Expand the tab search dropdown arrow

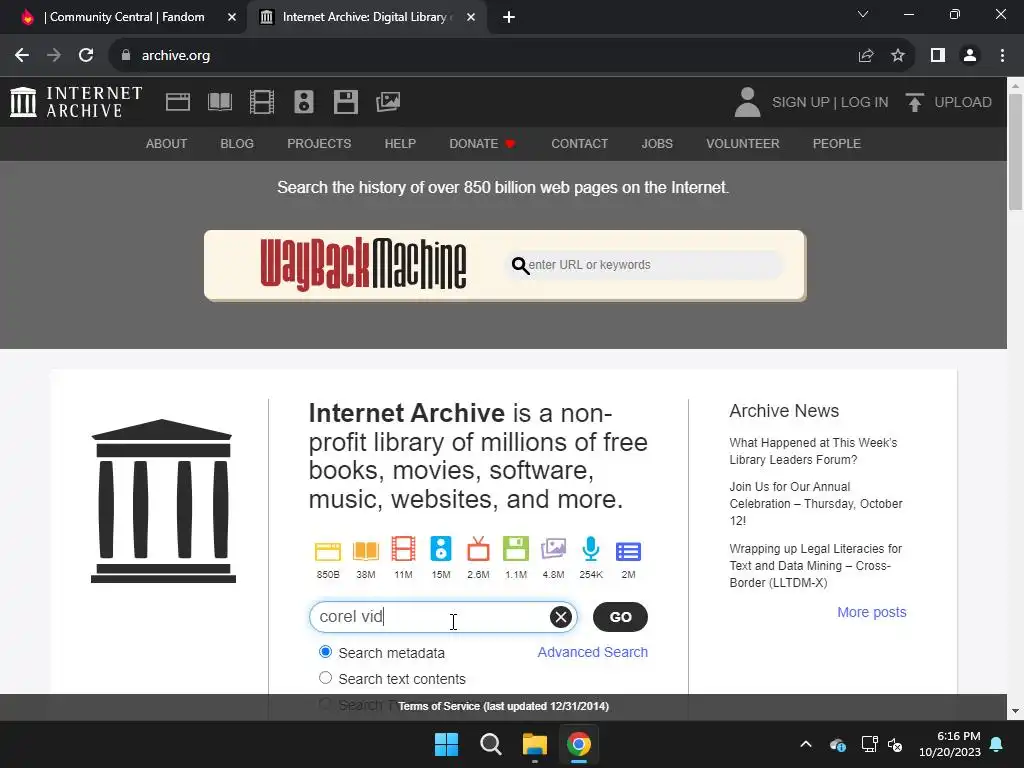(x=863, y=14)
